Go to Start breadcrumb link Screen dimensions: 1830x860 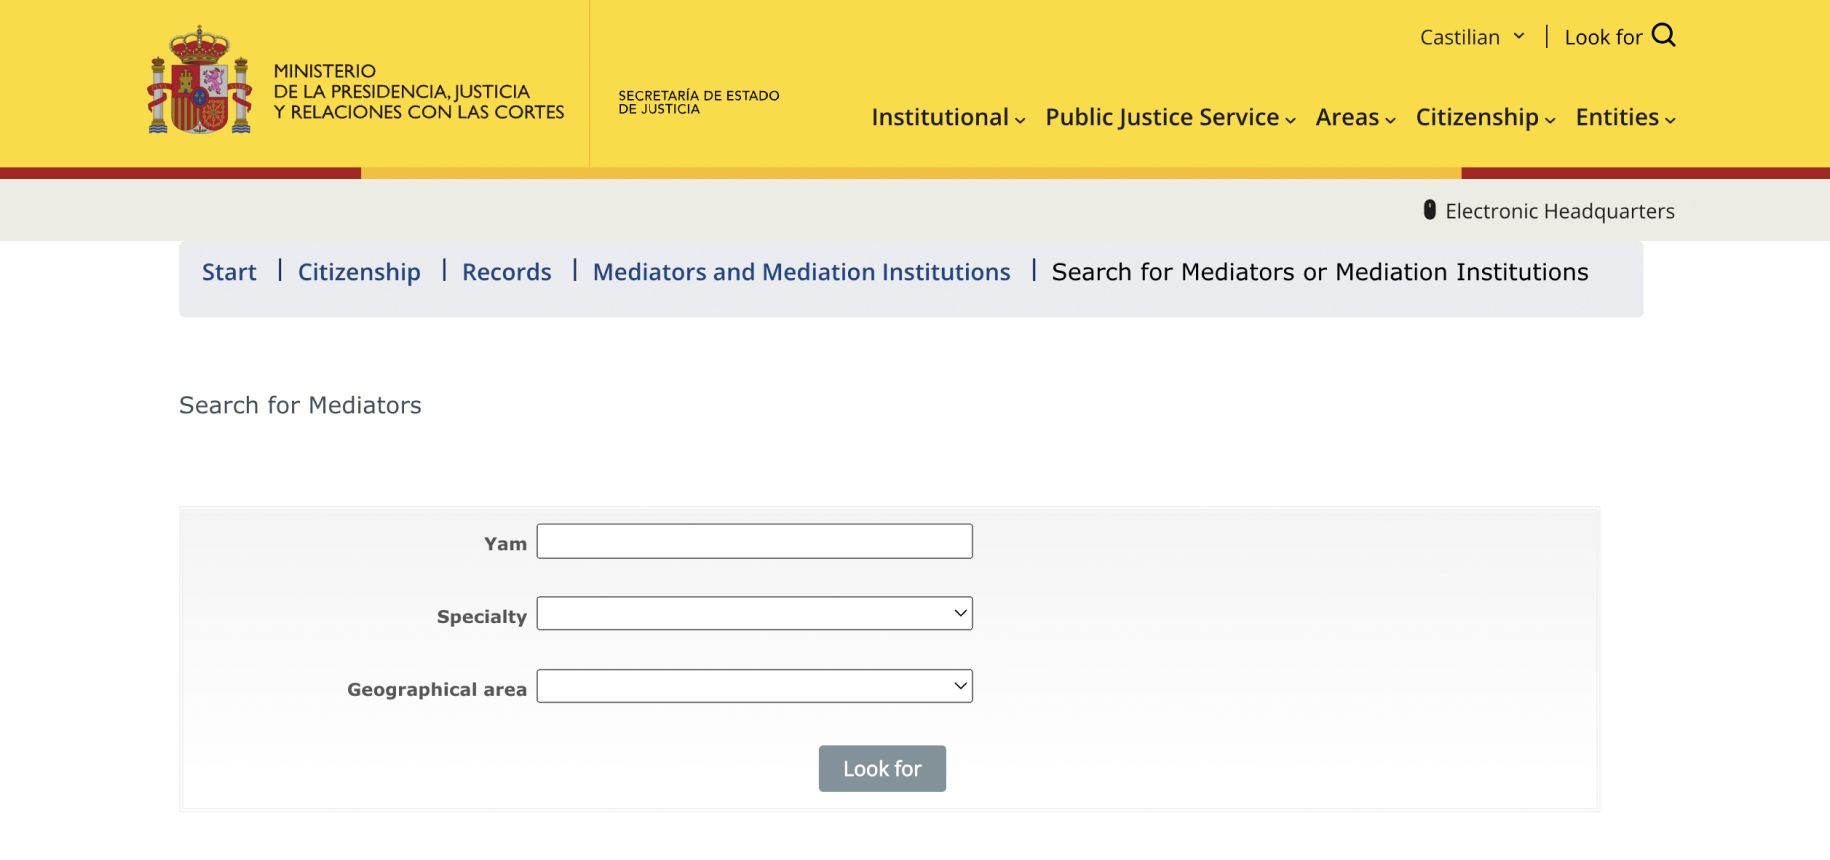pos(229,272)
